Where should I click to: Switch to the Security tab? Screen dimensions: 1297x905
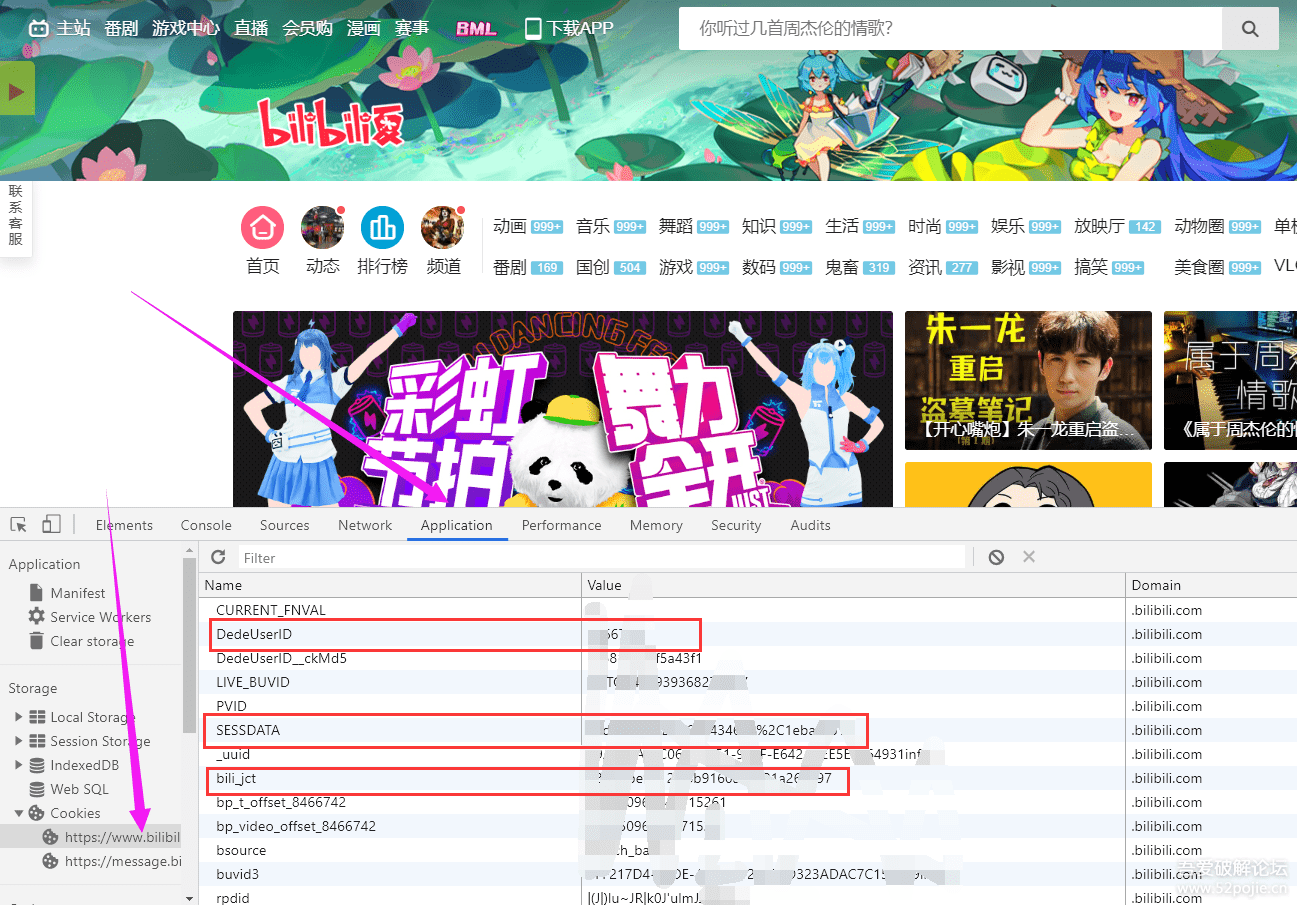point(736,525)
